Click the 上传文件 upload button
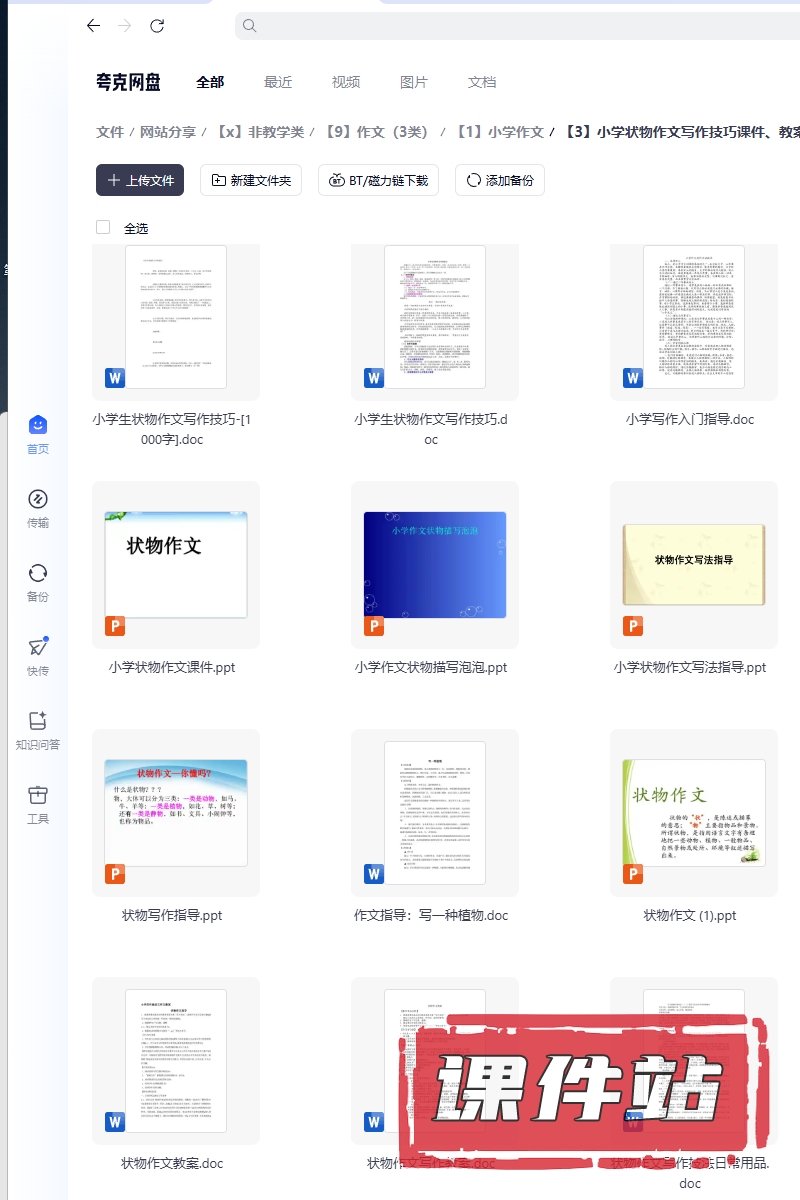Viewport: 800px width, 1200px height. [140, 180]
